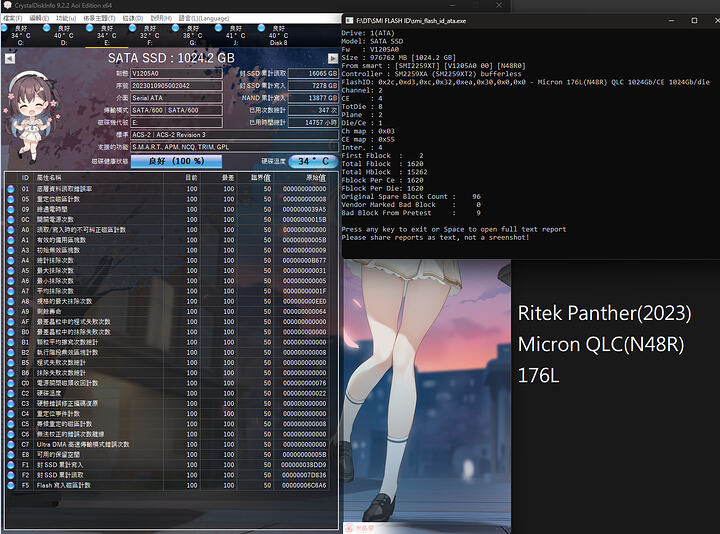Select the C7 Ultra DMA error attribute row

[x=167, y=444]
